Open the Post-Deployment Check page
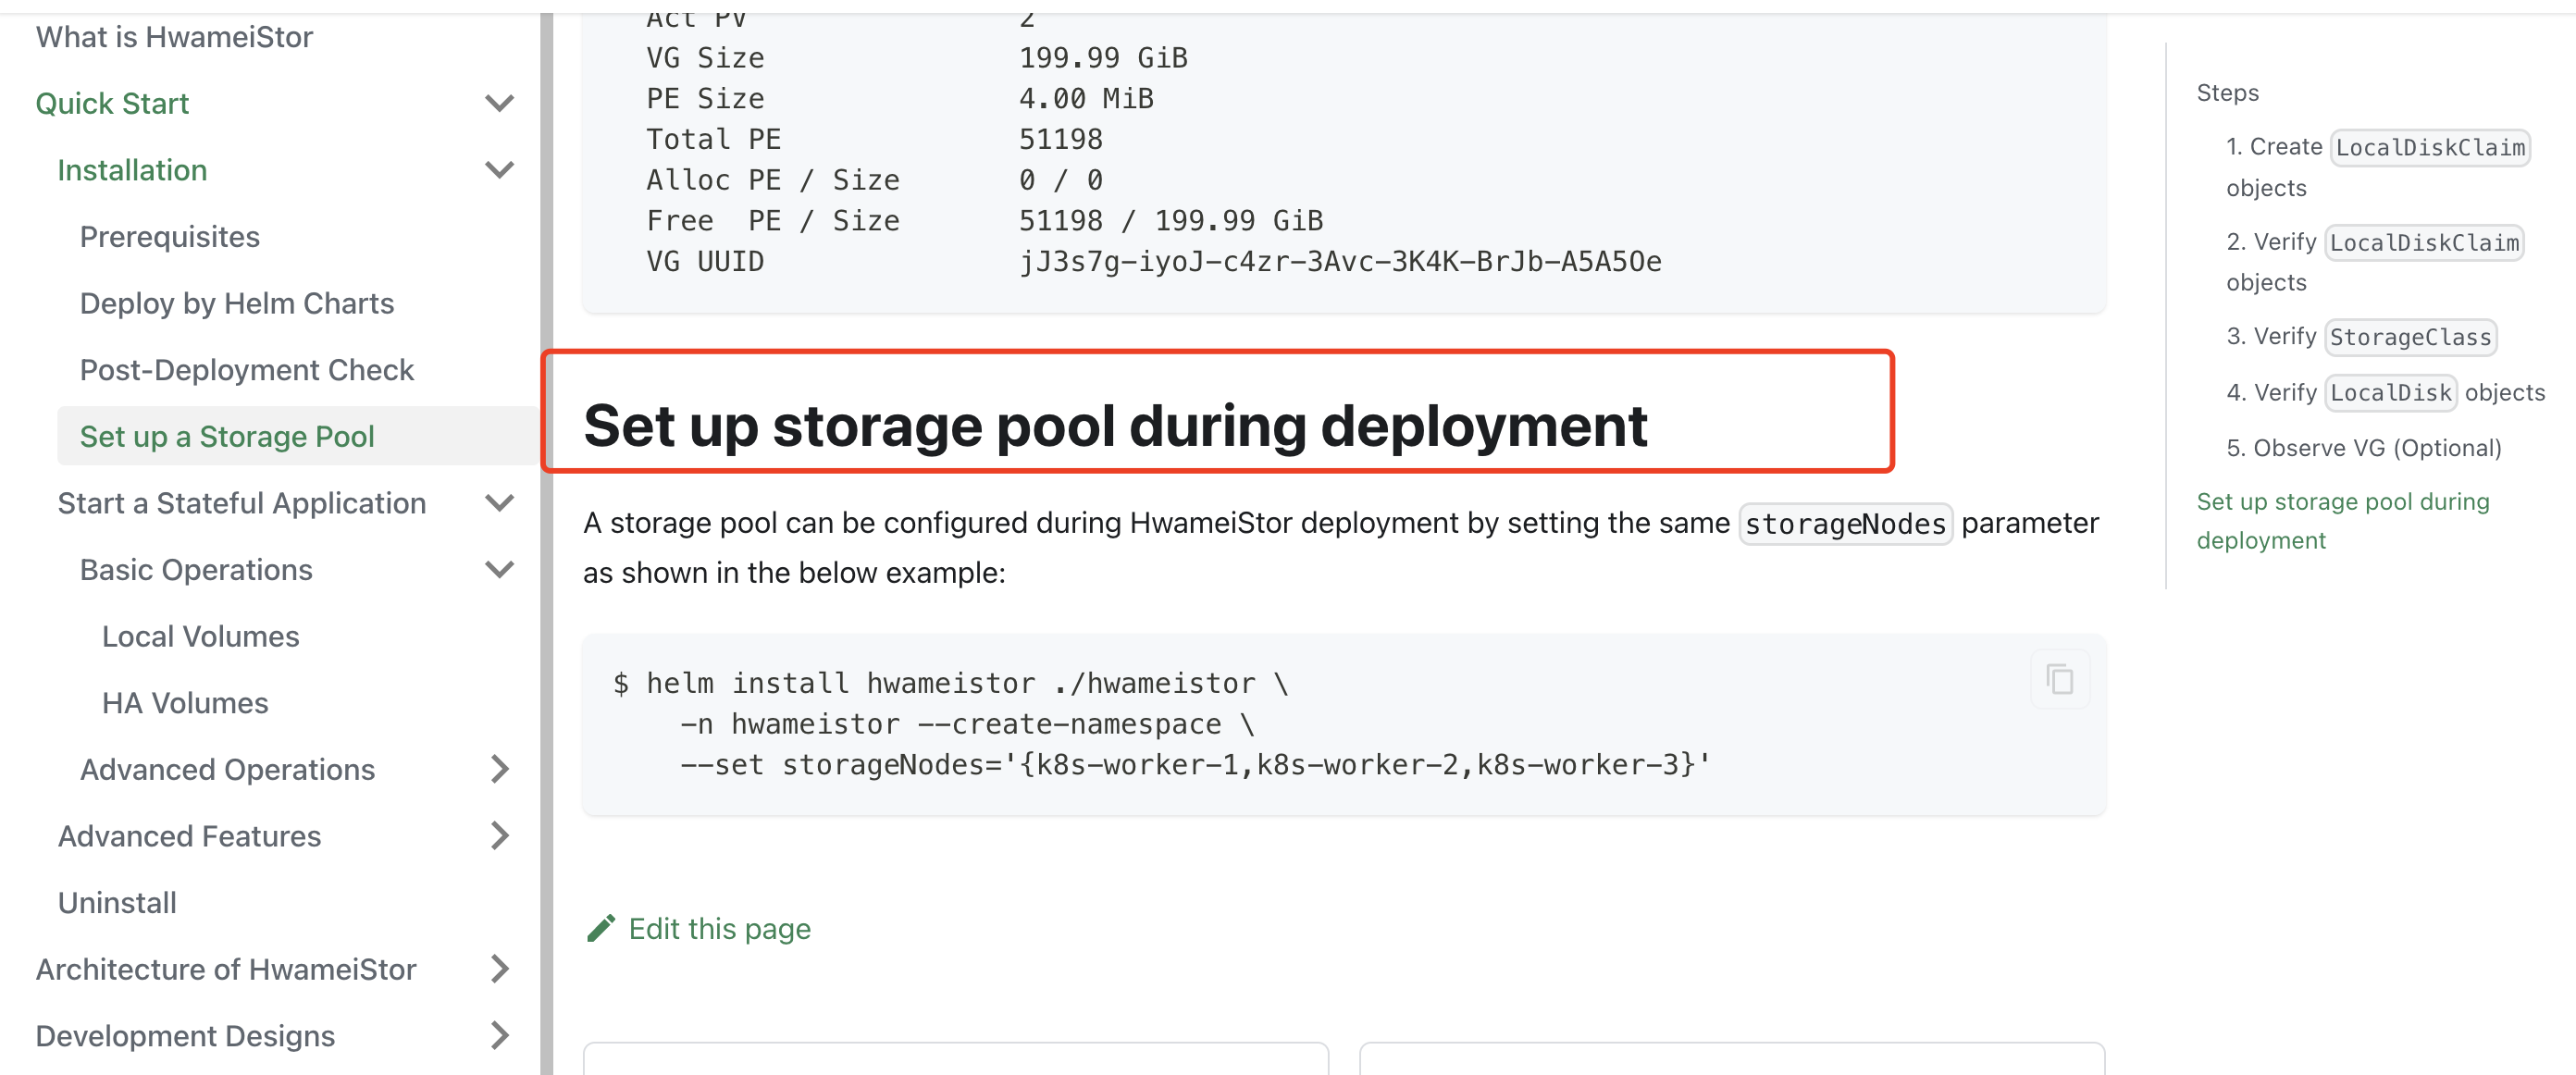This screenshot has height=1075, width=2576. pos(246,369)
